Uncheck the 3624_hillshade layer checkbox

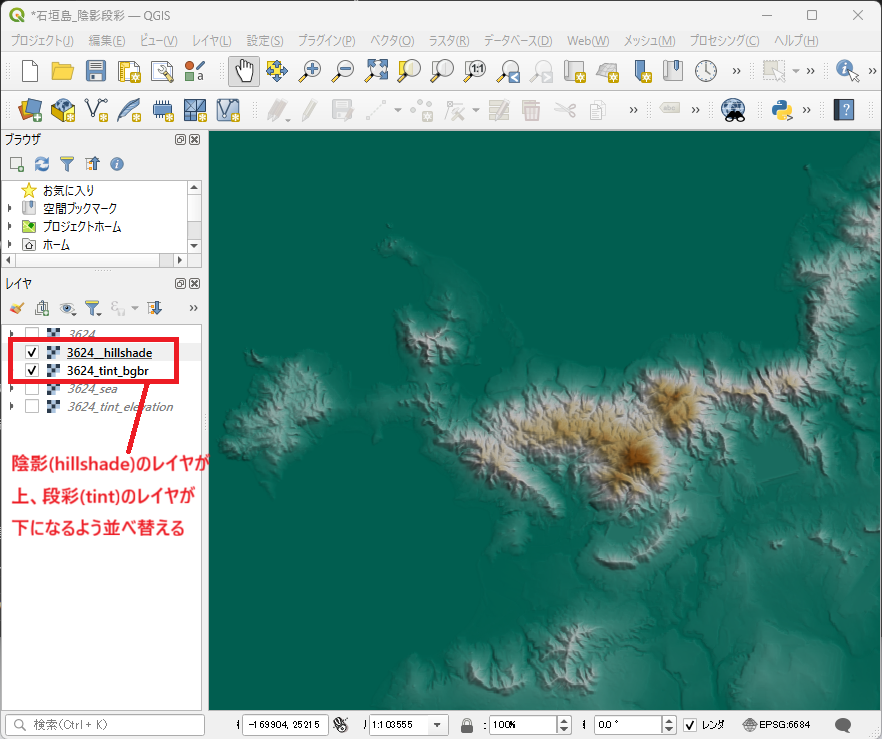tap(32, 352)
